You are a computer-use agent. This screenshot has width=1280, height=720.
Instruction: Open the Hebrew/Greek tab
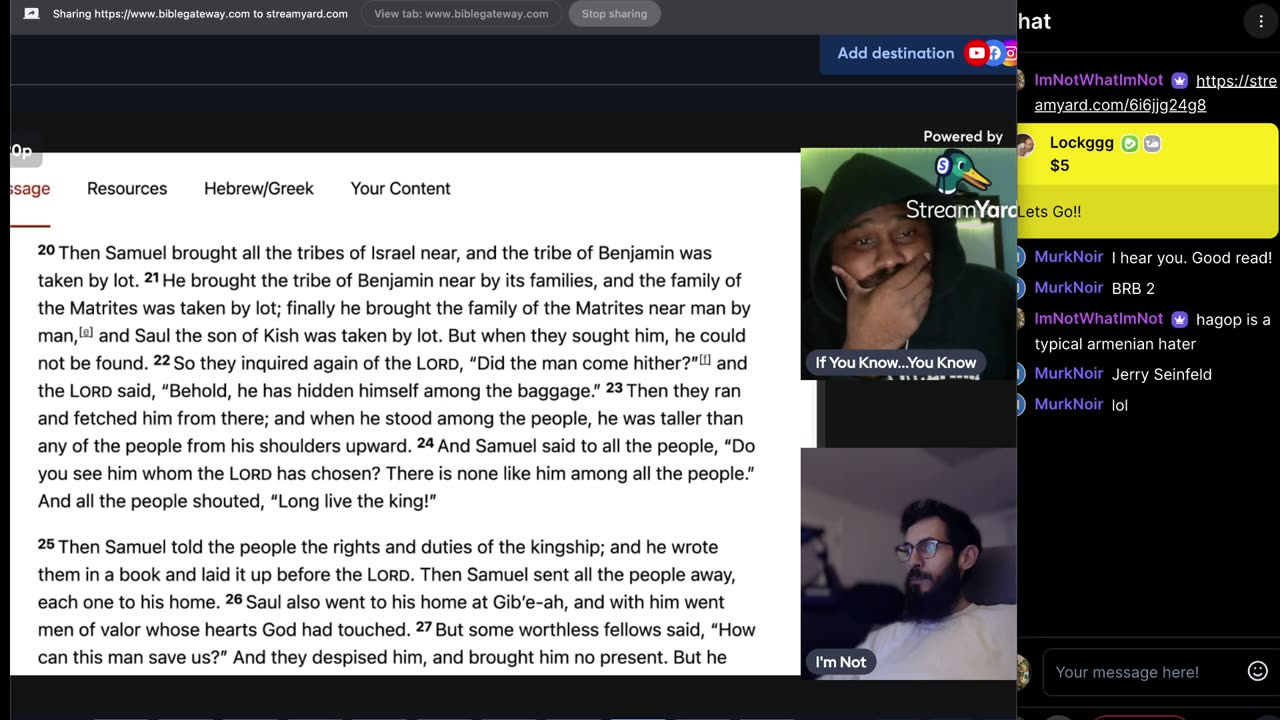point(259,188)
